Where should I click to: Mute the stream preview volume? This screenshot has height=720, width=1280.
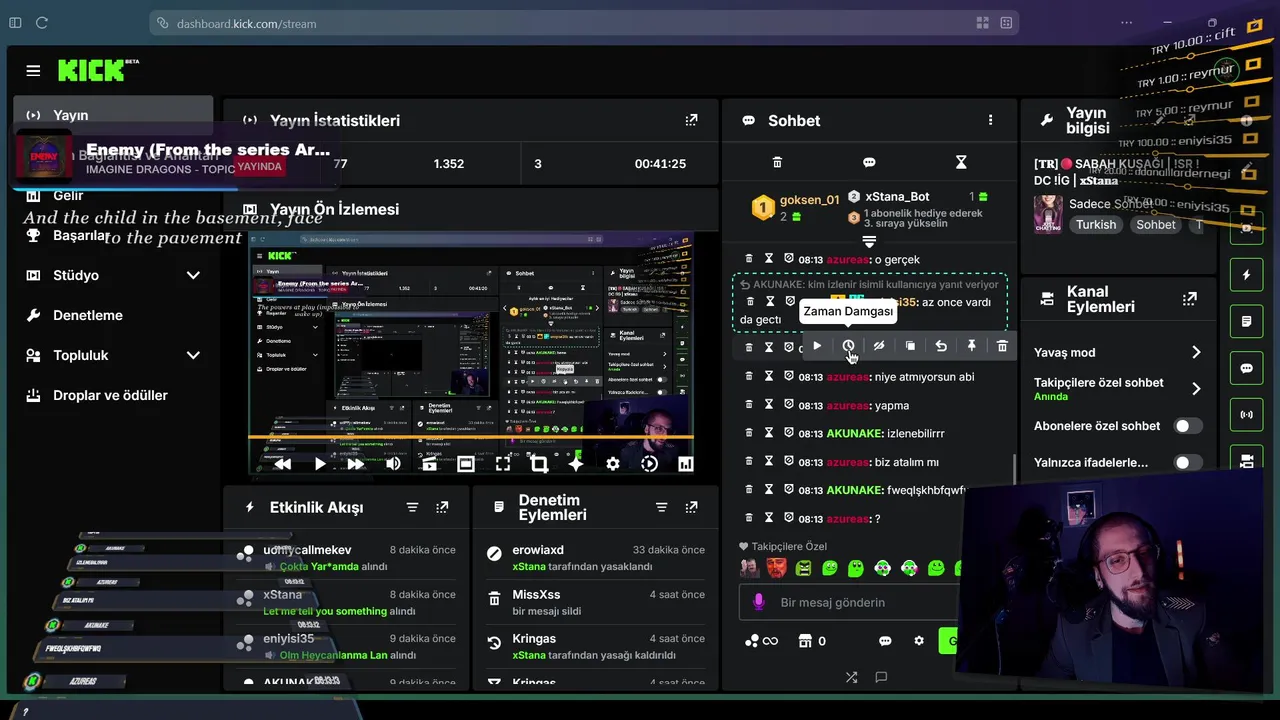pos(393,464)
